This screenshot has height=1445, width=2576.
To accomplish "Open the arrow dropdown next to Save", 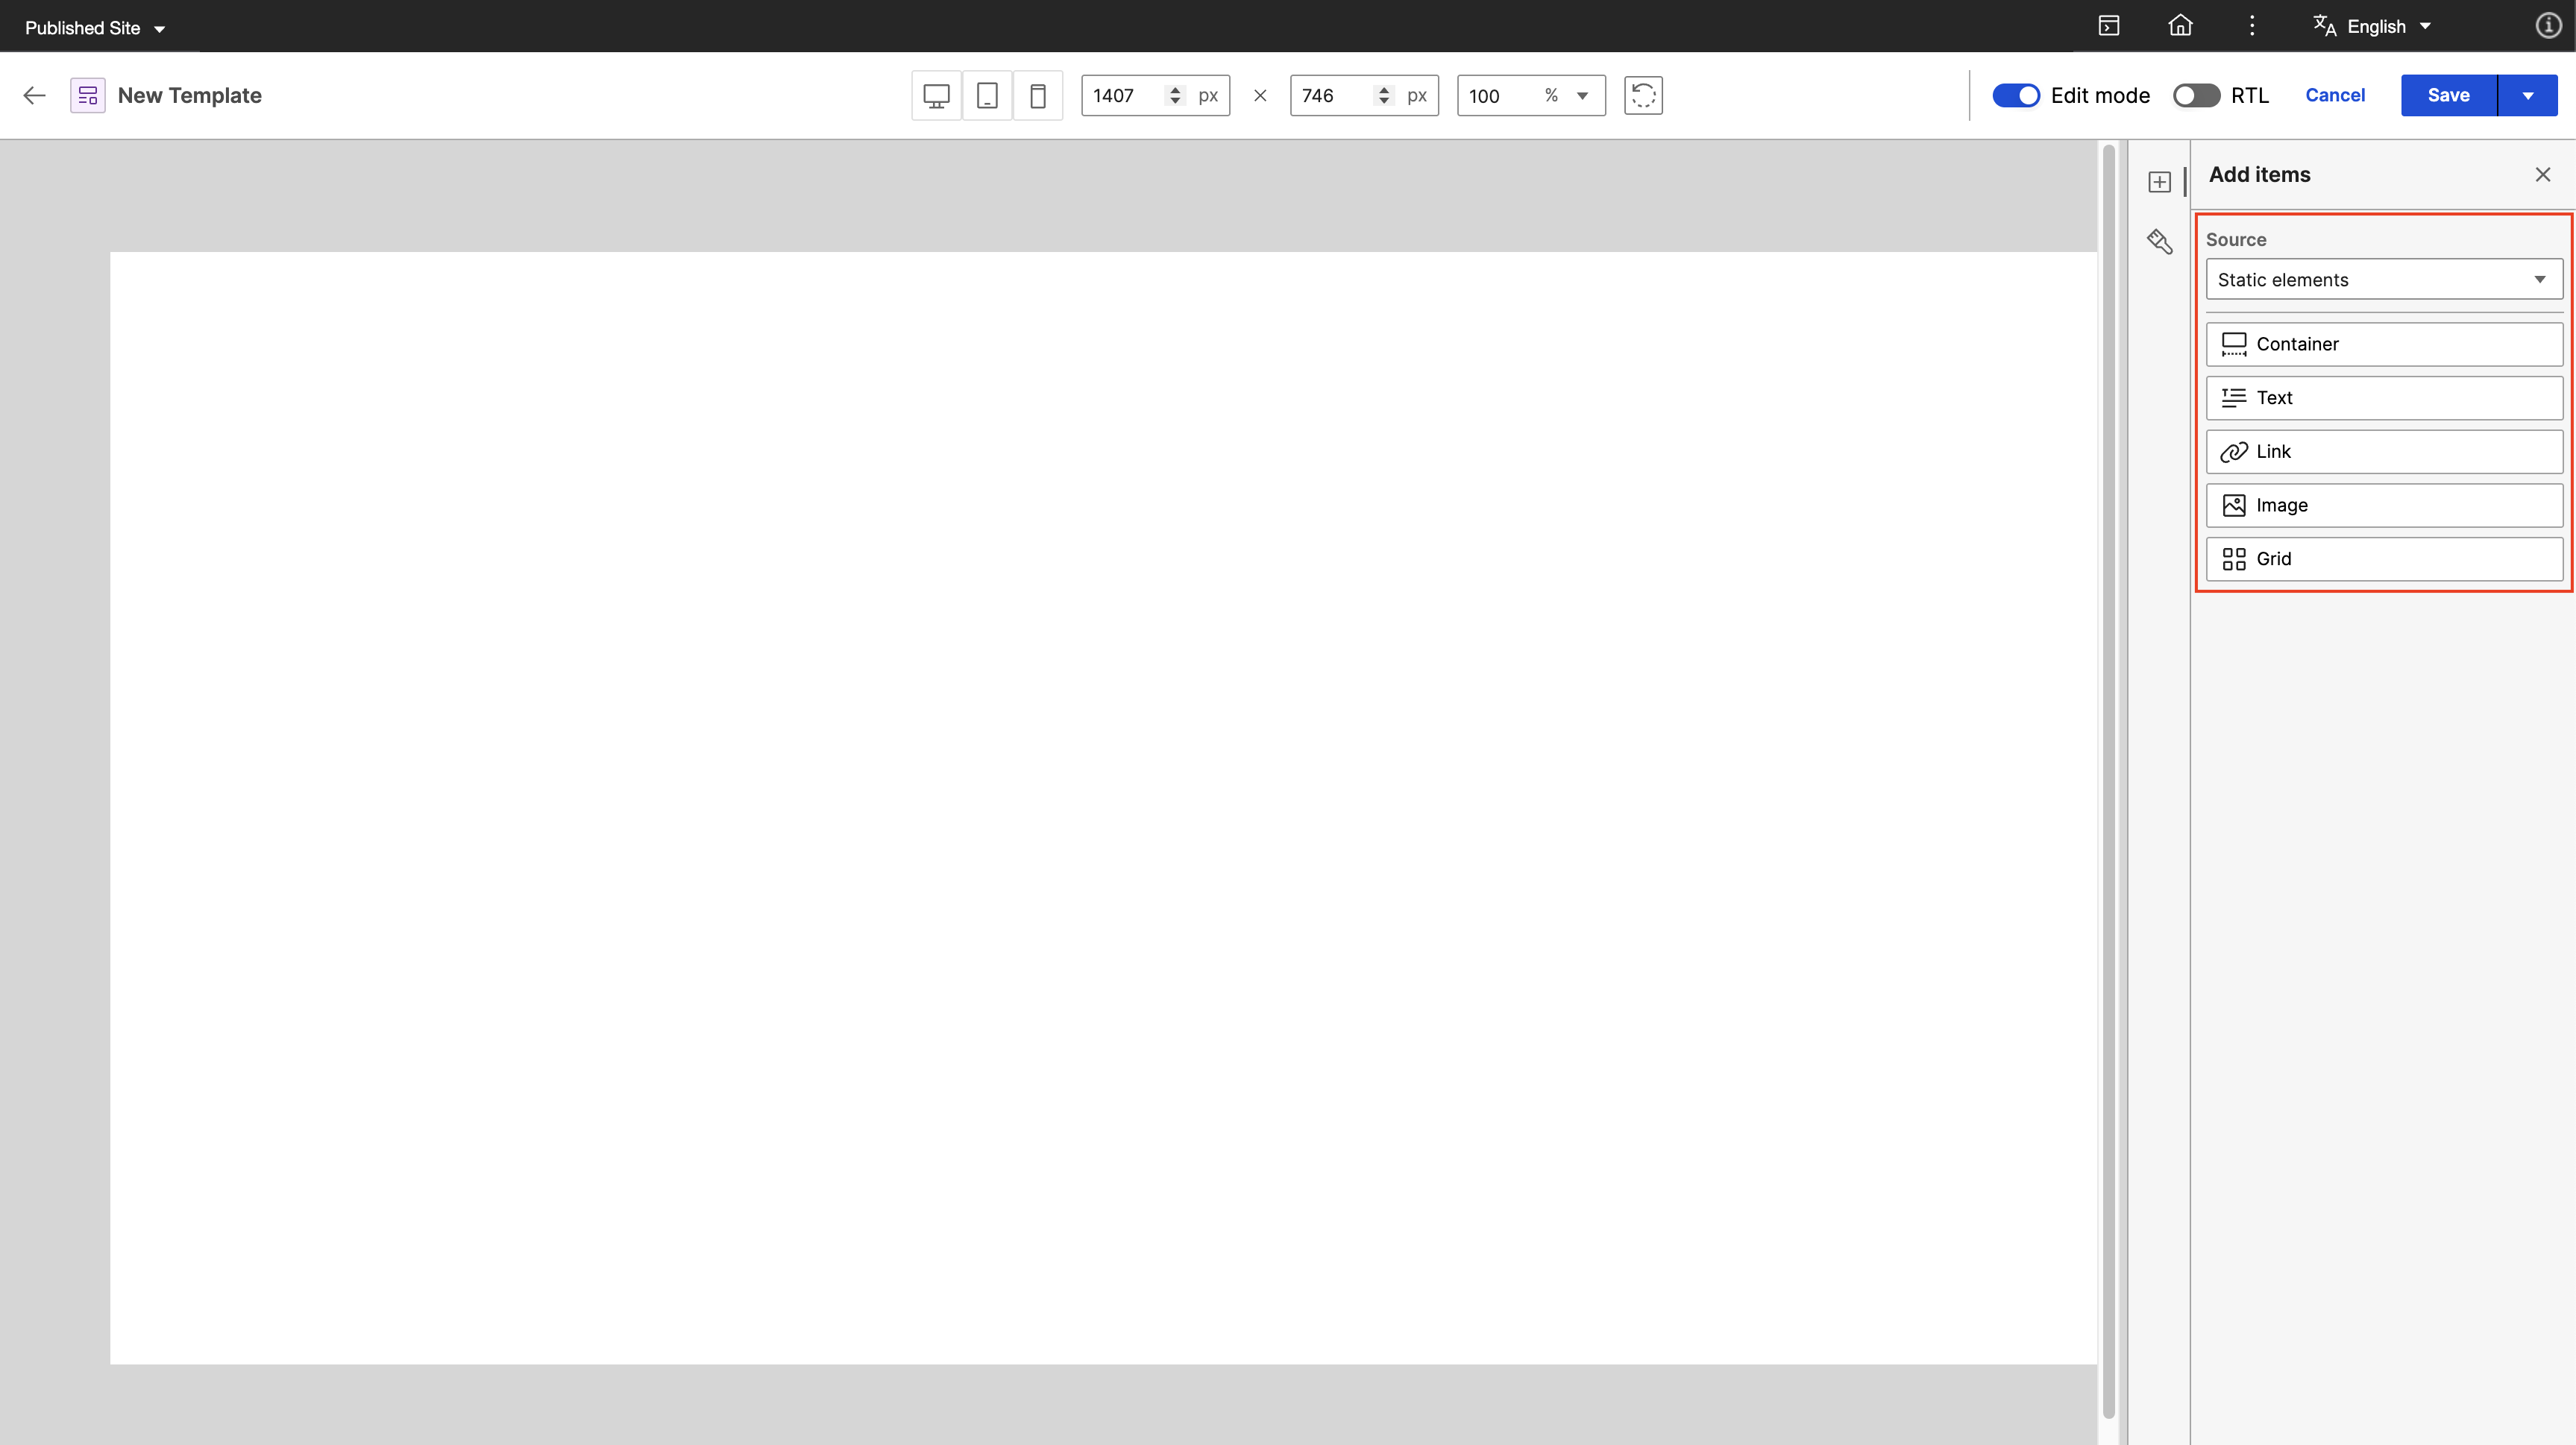I will tap(2528, 96).
